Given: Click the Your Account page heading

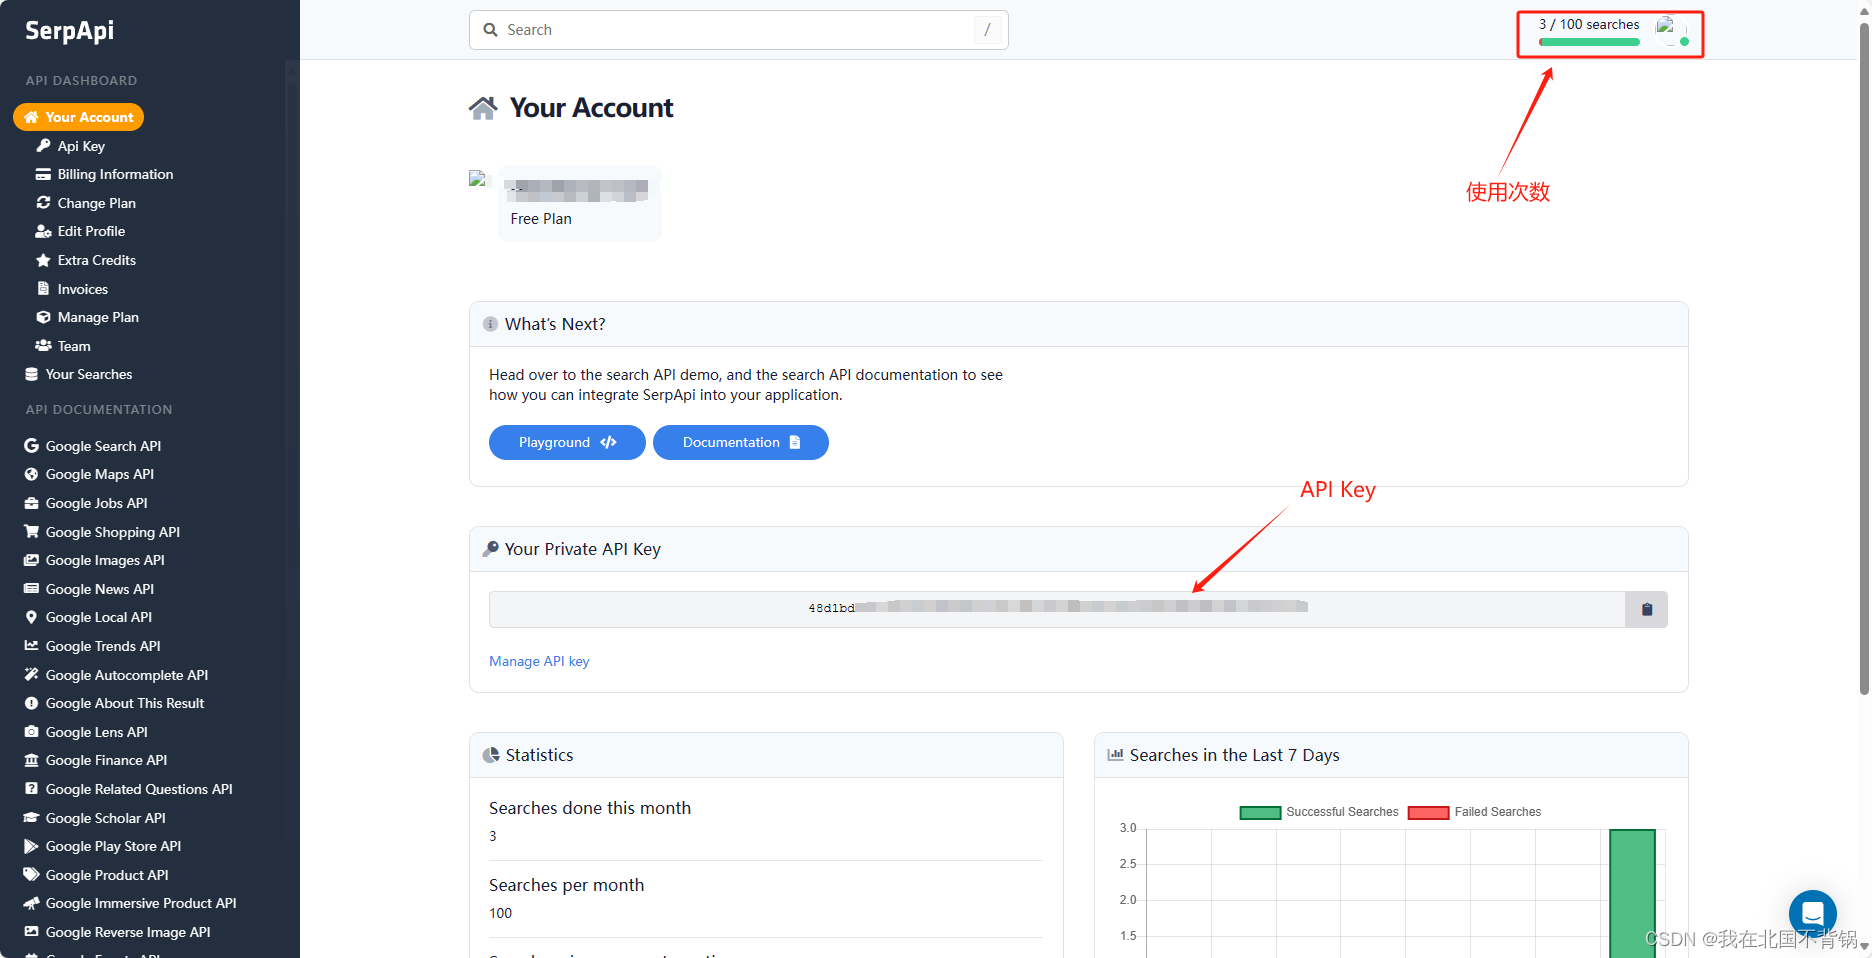Looking at the screenshot, I should 591,108.
